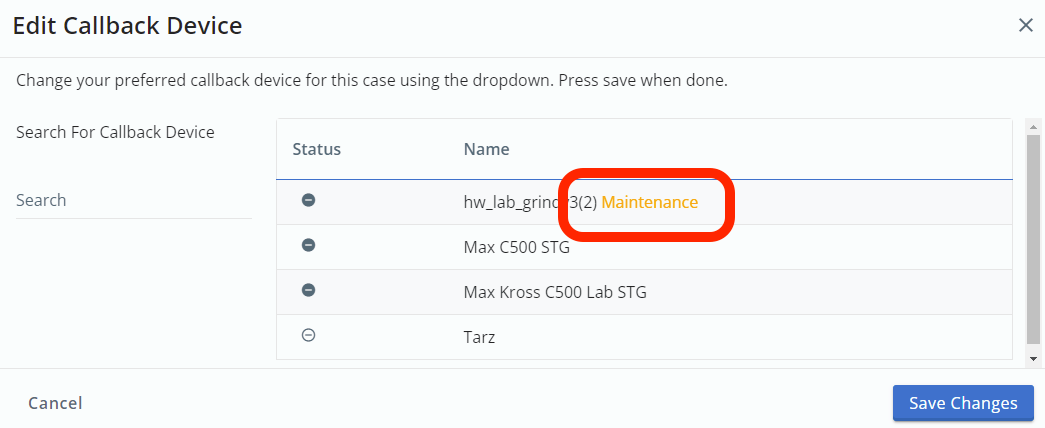Image resolution: width=1045 pixels, height=428 pixels.
Task: Click the orange Maintenance label
Action: [650, 202]
